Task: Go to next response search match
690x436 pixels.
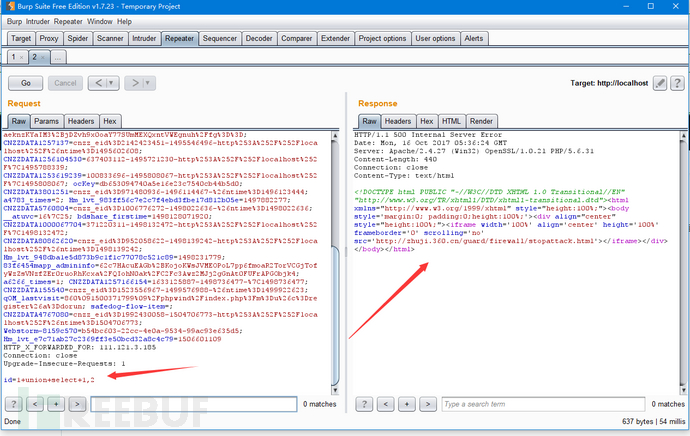Action: pyautogui.click(x=428, y=404)
